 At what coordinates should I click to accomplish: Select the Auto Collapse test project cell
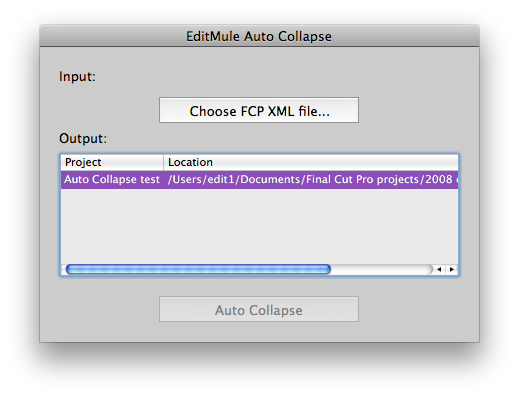point(112,180)
